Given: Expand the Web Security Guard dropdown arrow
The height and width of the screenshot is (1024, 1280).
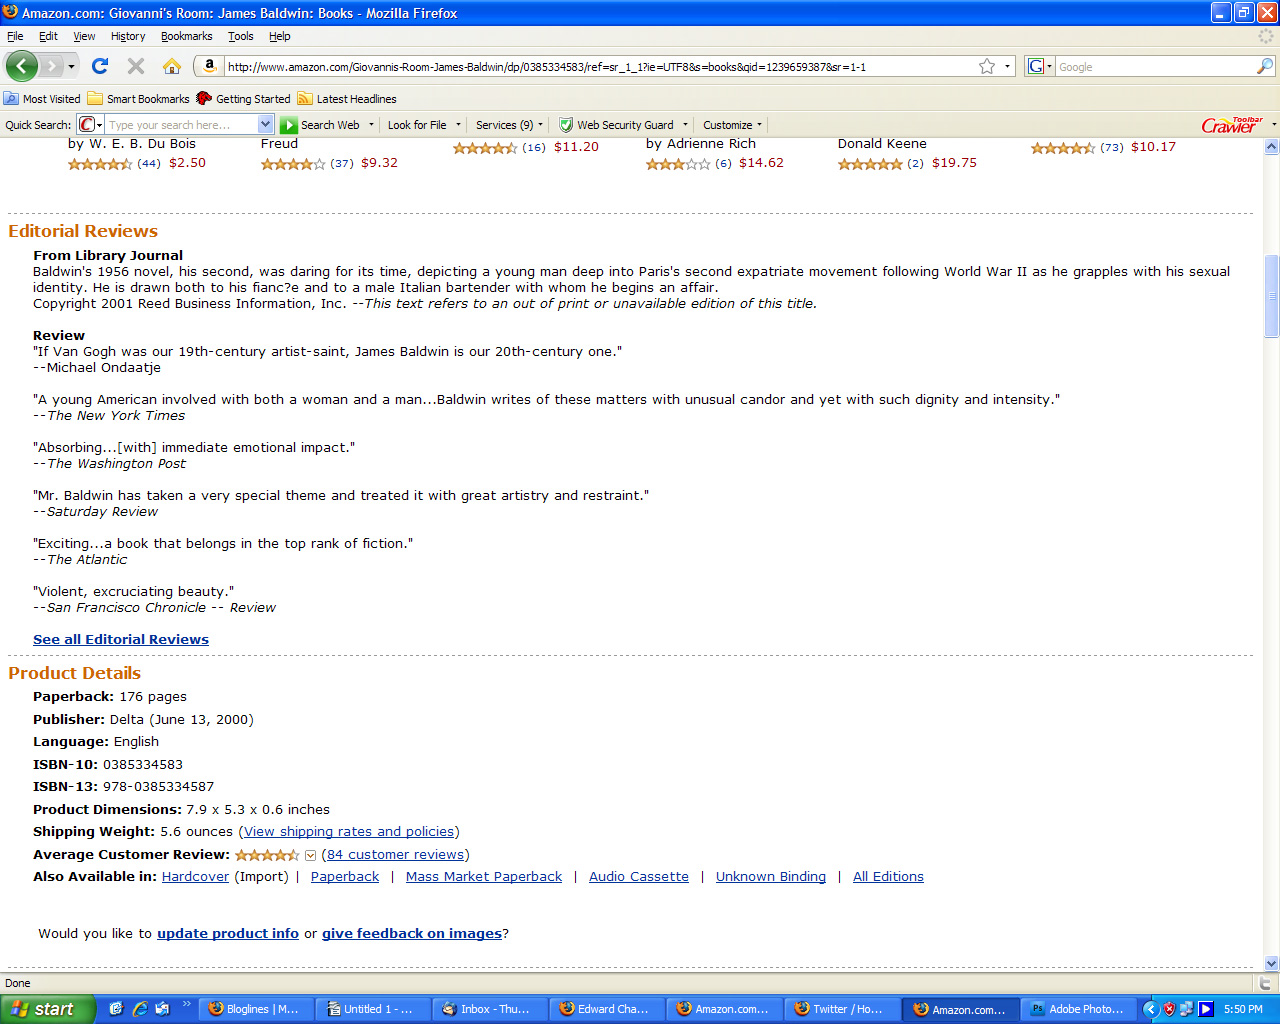Looking at the screenshot, I should 685,125.
